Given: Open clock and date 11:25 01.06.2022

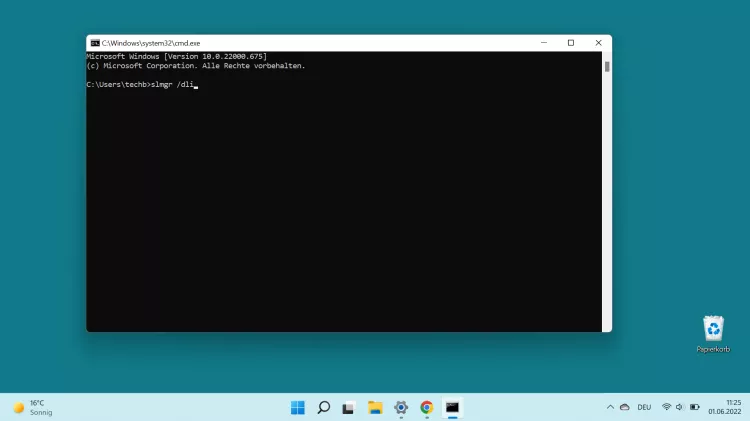Looking at the screenshot, I should pyautogui.click(x=725, y=407).
